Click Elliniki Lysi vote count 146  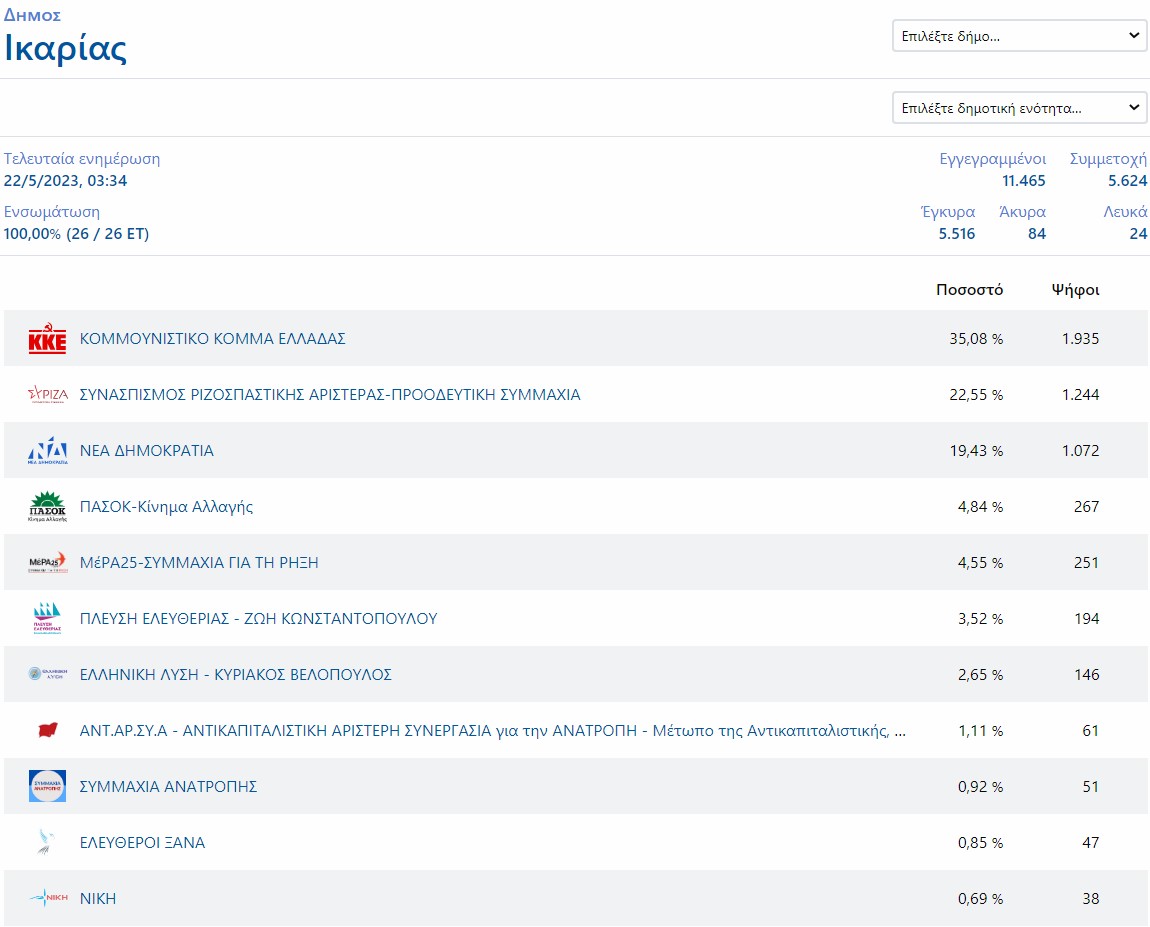pos(1086,675)
